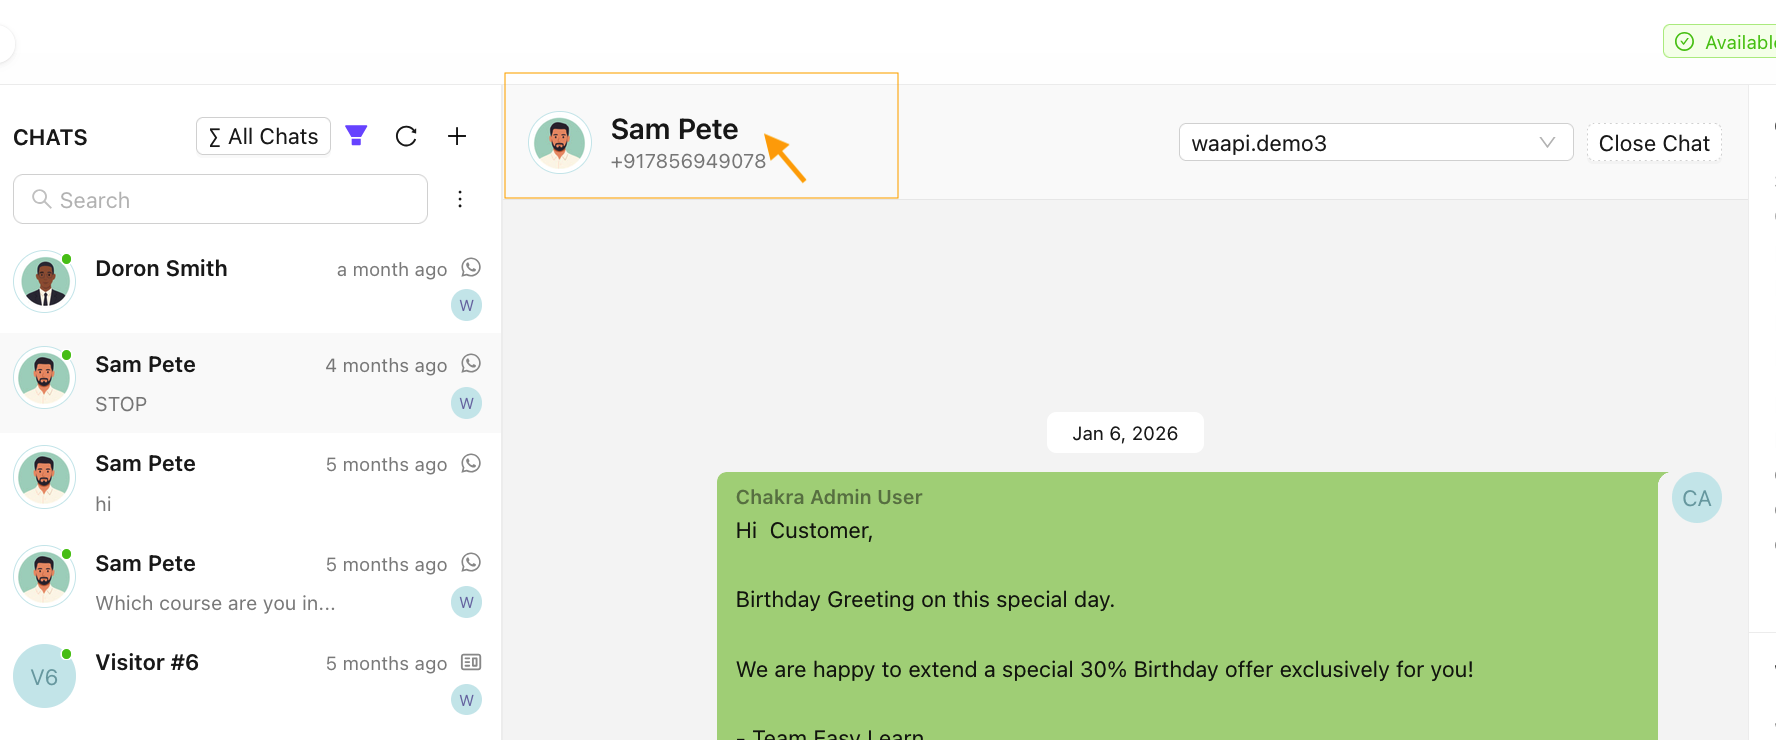Click the dropdown chevron next to waapi.demo3

tap(1547, 142)
